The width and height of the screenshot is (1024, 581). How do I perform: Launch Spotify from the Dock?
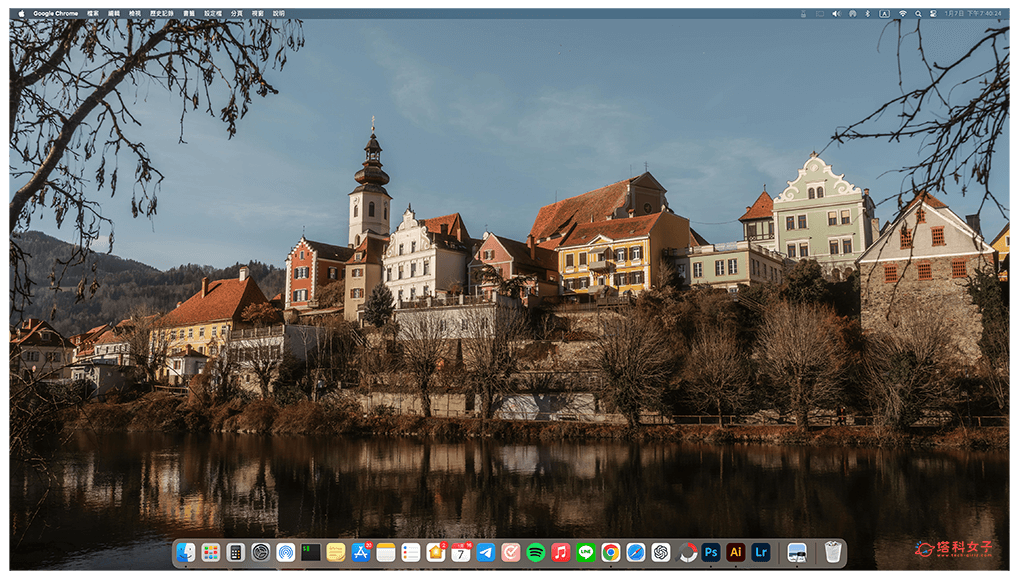point(536,553)
